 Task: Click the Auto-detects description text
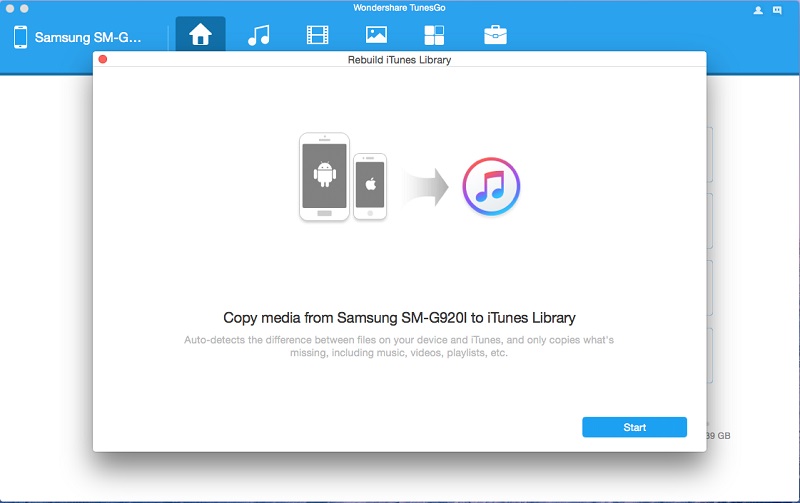399,346
